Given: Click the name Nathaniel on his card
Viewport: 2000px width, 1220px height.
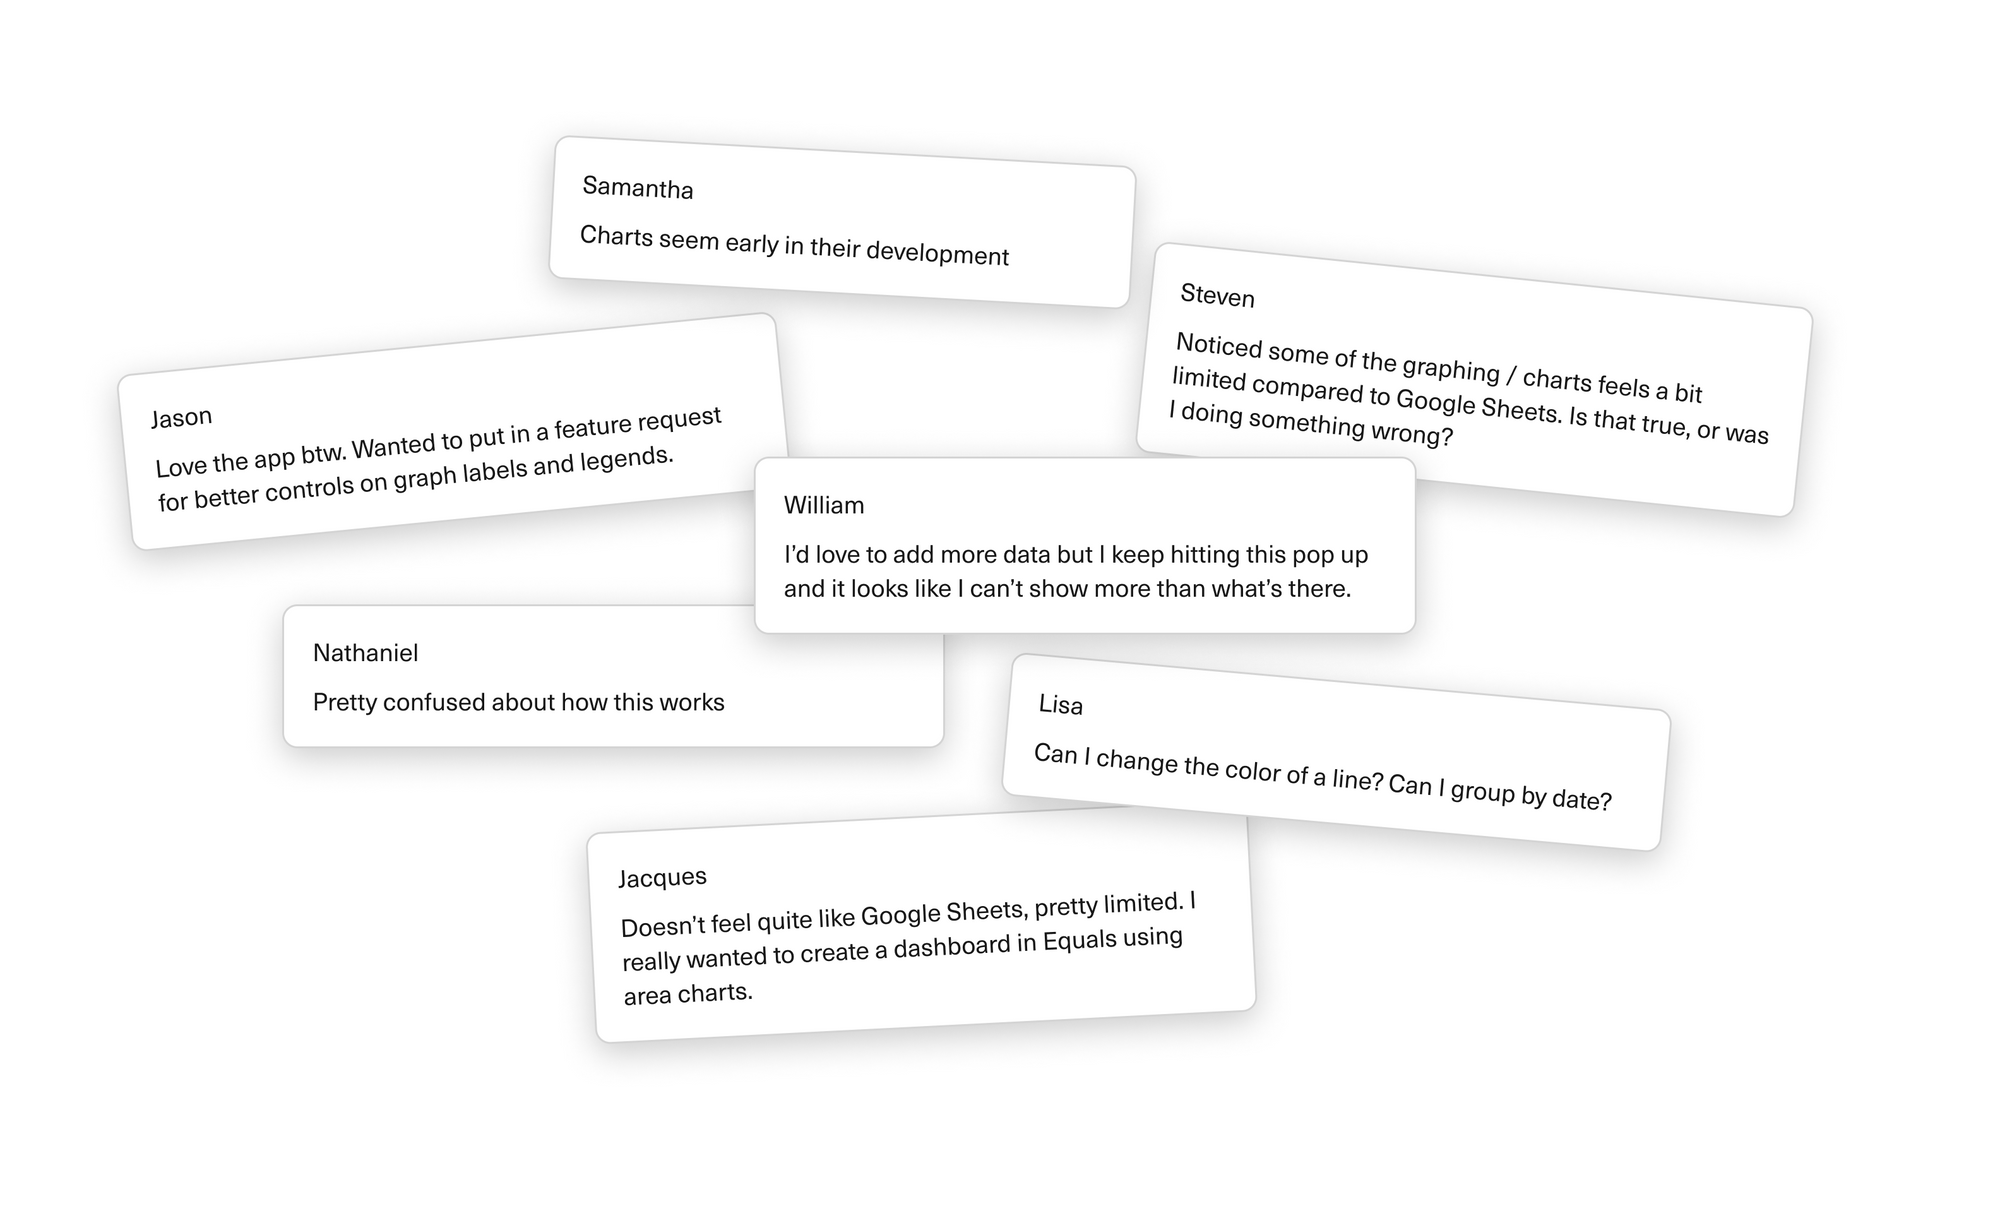Looking at the screenshot, I should click(x=365, y=654).
